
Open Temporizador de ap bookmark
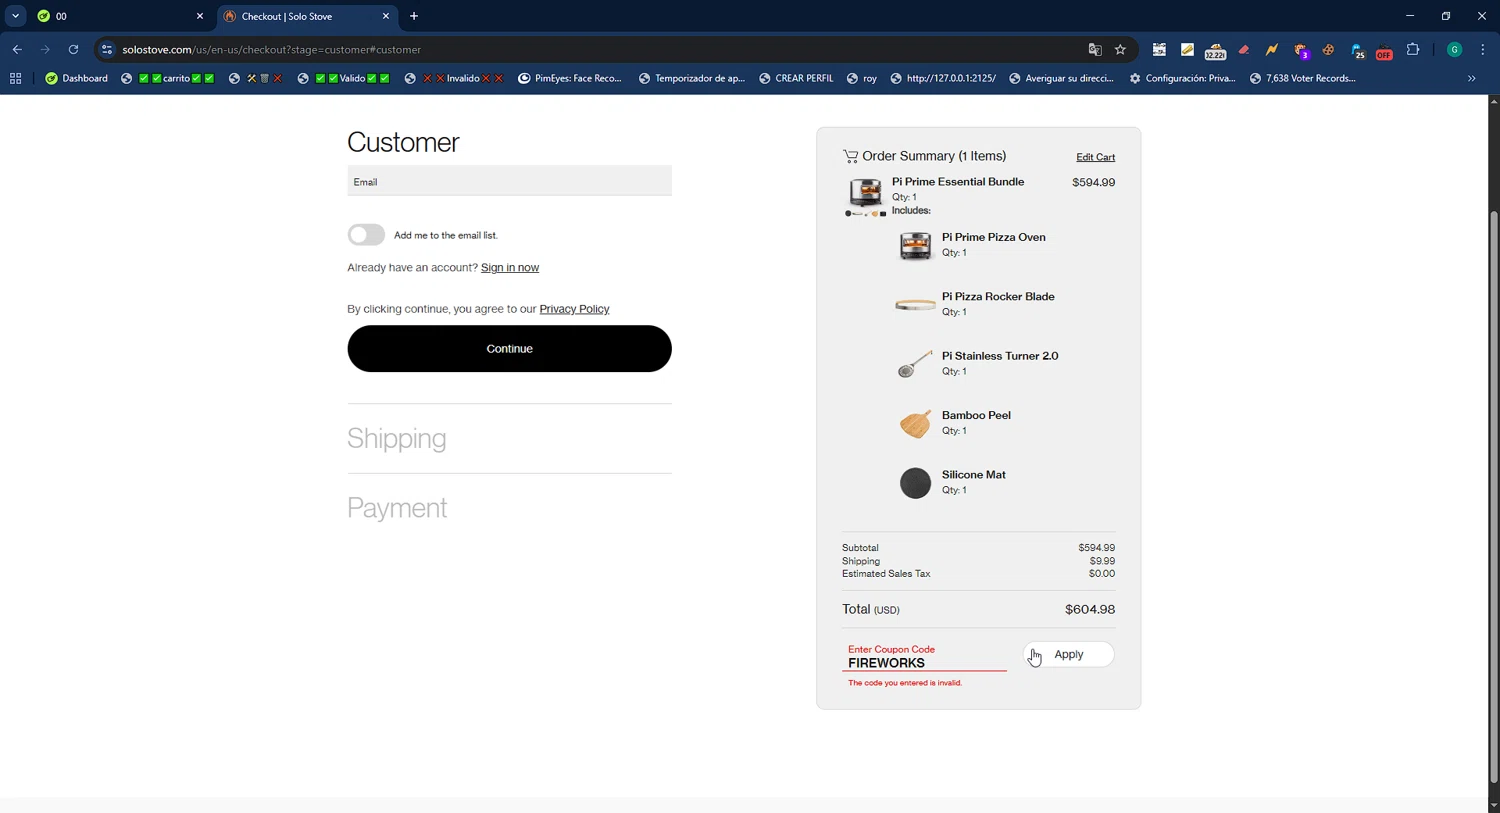click(x=692, y=78)
